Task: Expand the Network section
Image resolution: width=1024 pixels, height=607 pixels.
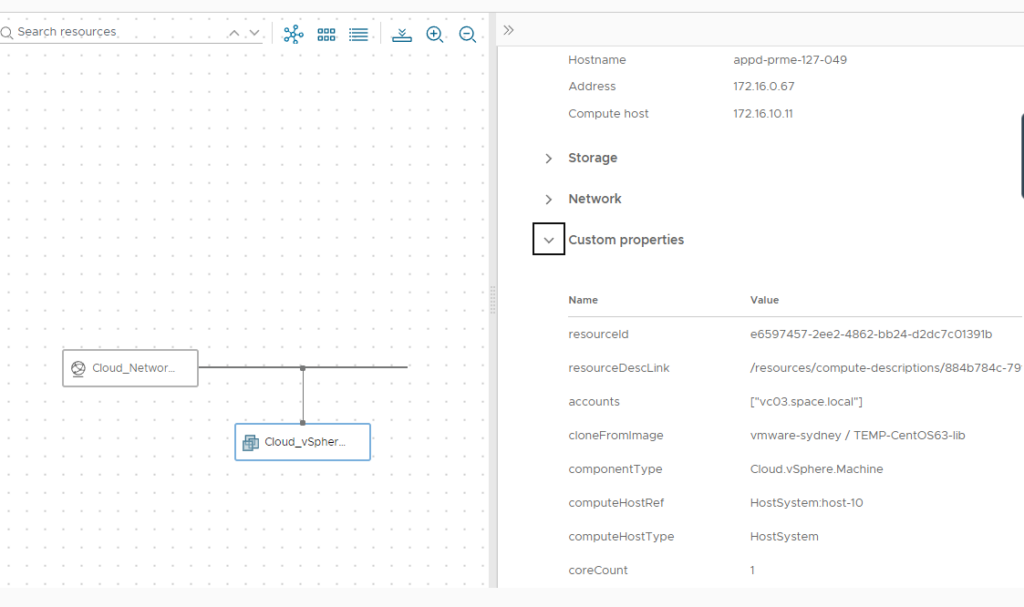Action: coord(549,199)
